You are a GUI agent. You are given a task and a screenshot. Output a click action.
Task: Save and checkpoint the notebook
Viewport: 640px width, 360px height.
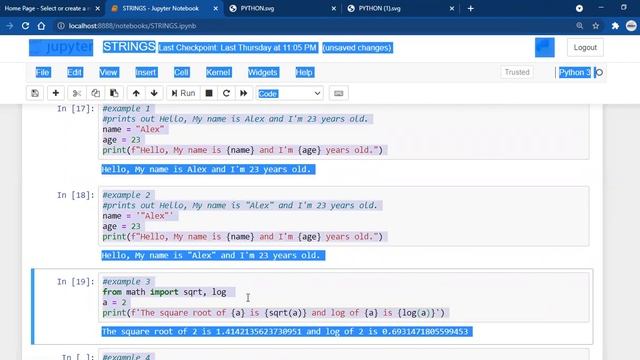(35, 93)
